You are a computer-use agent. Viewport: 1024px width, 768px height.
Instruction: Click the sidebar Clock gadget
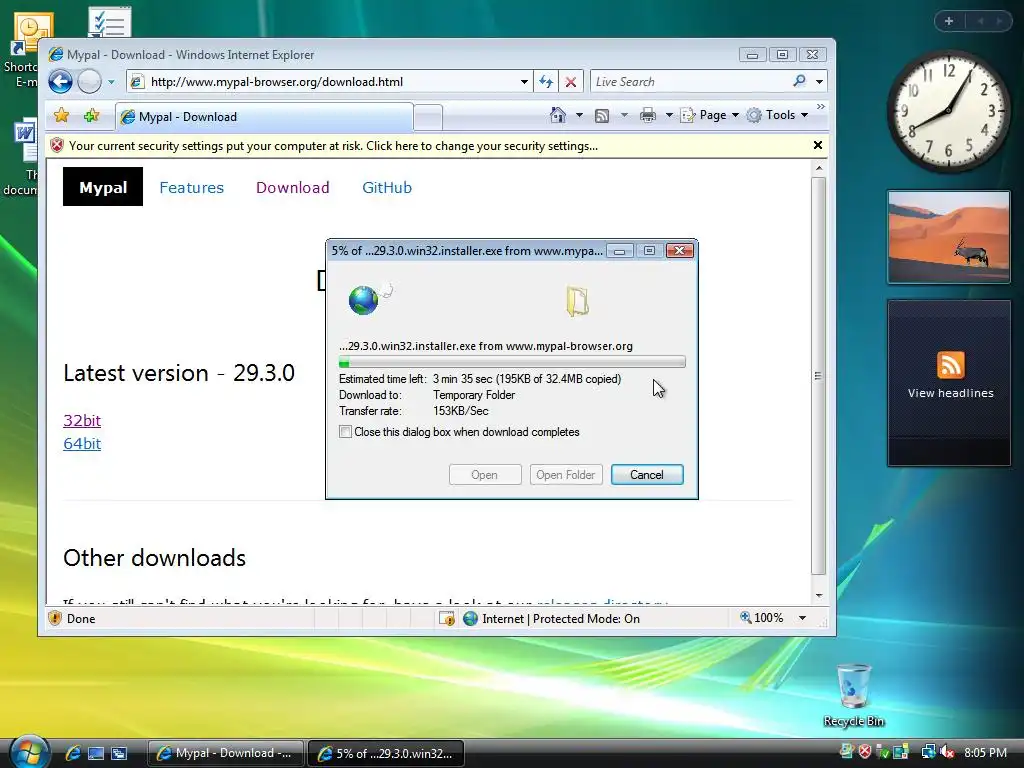tap(948, 112)
